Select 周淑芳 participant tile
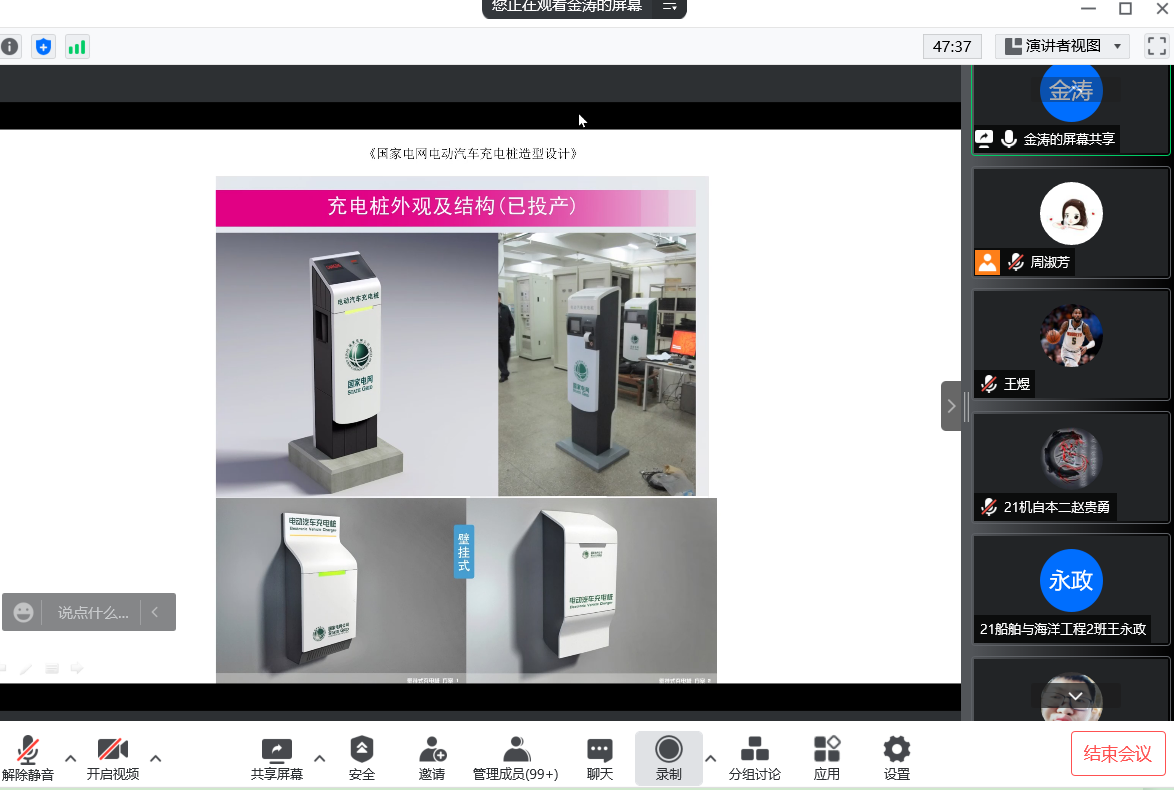Screen dimensions: 1174x790 coord(1071,222)
